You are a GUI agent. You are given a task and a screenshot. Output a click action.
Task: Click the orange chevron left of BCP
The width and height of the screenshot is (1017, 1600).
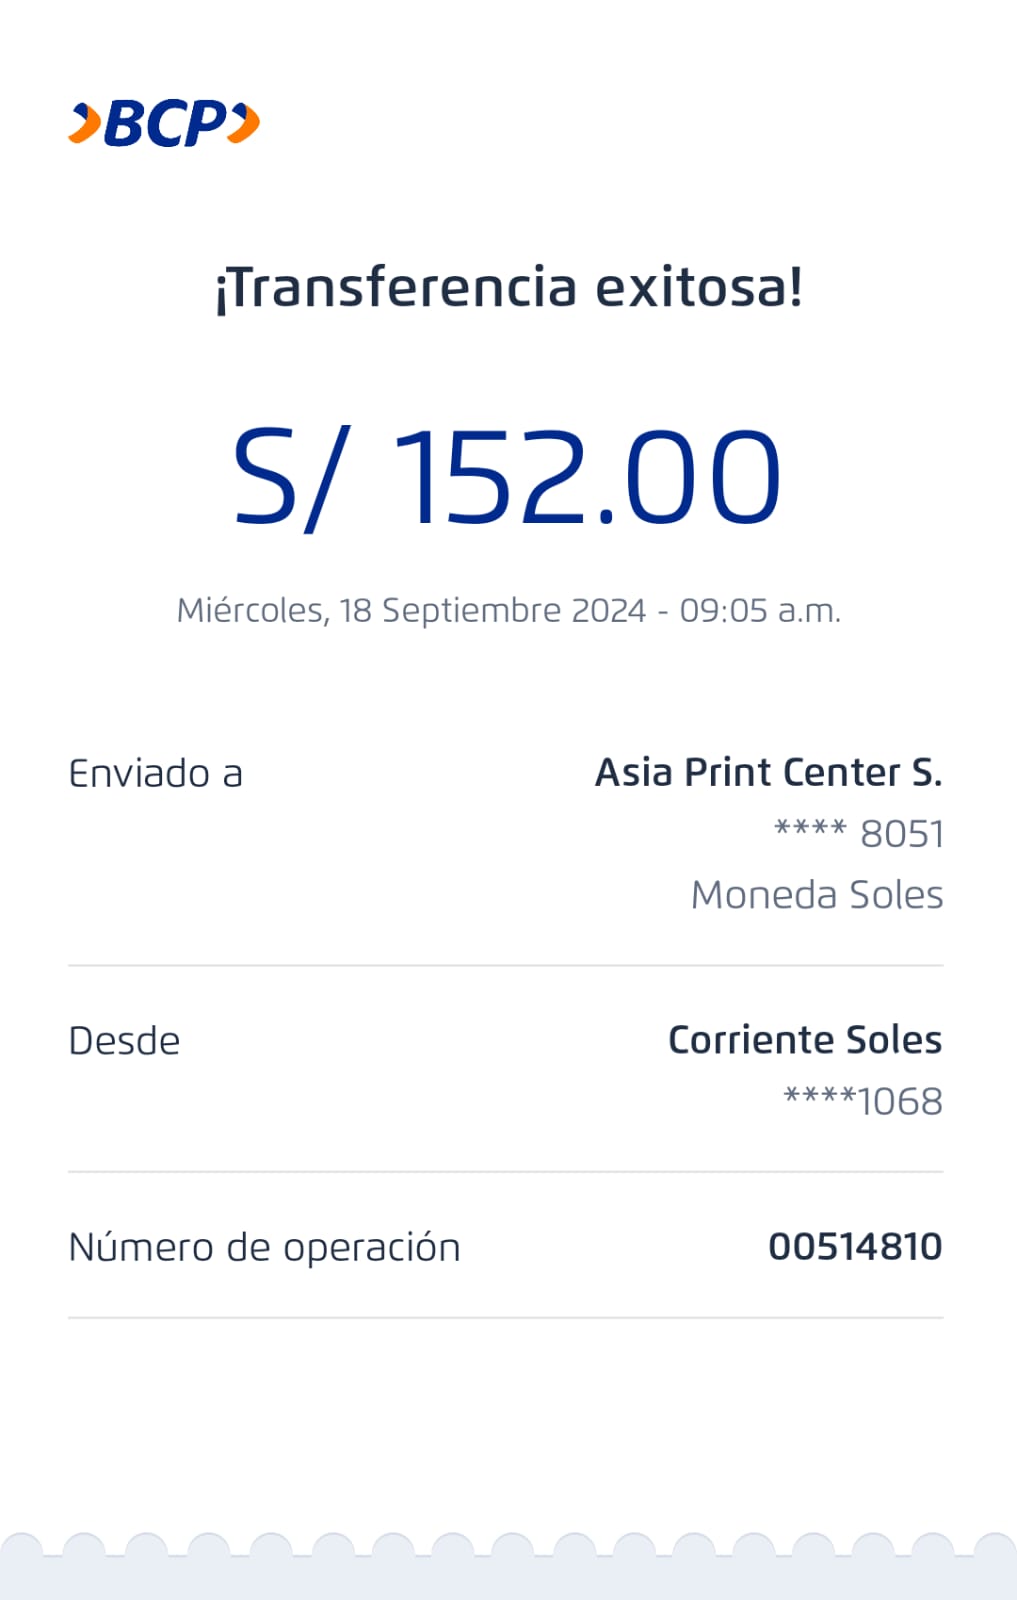pos(85,124)
